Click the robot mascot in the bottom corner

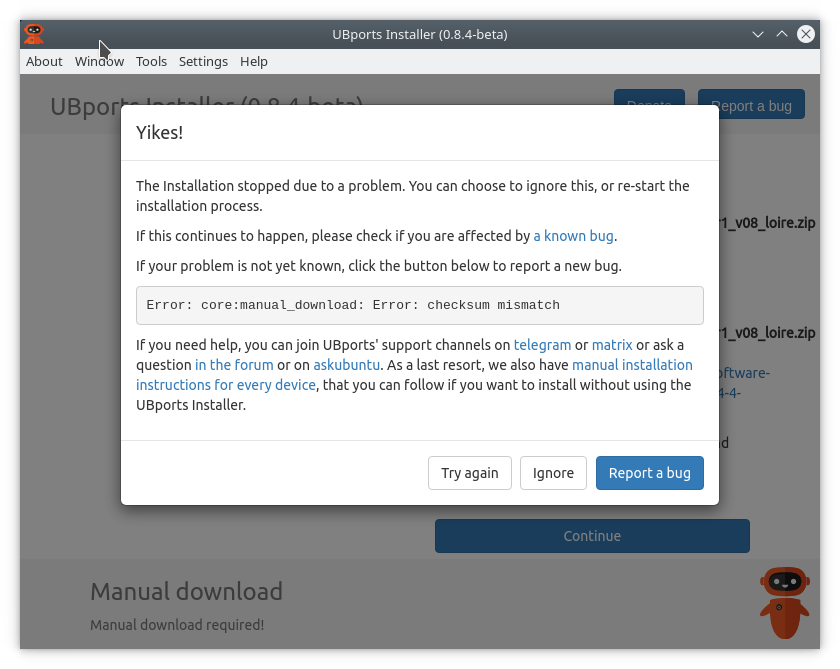click(x=785, y=603)
